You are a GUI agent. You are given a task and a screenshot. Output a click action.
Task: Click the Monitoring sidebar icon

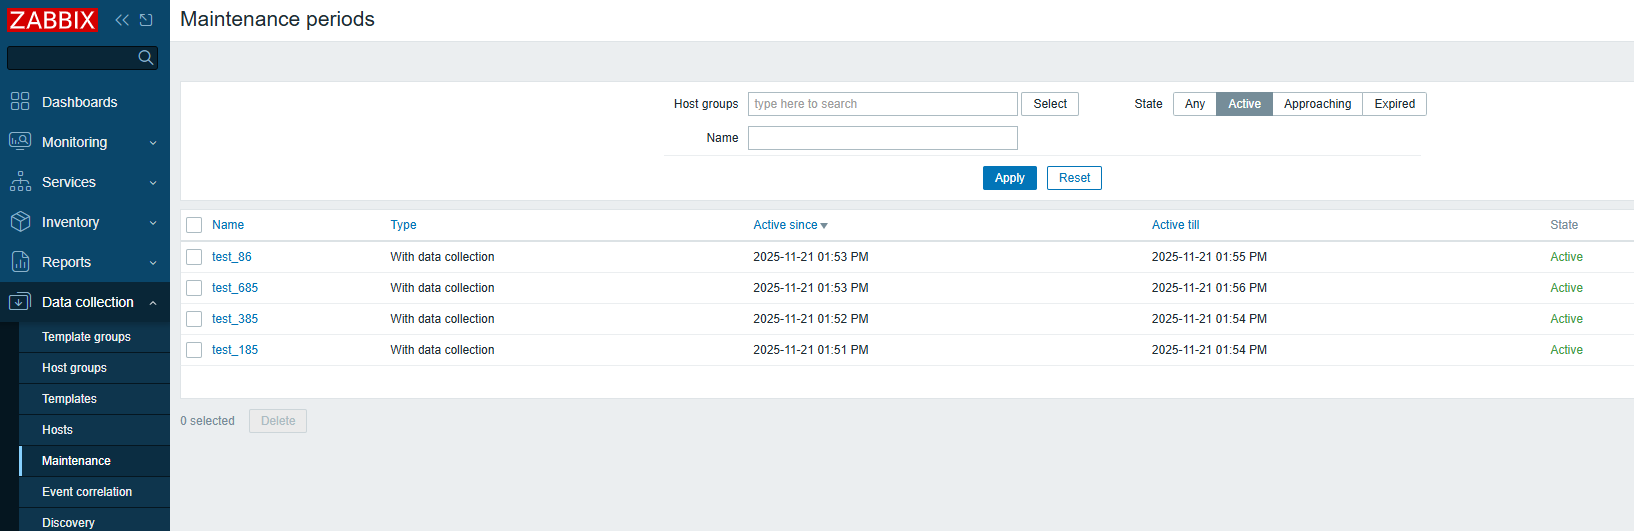pos(20,142)
